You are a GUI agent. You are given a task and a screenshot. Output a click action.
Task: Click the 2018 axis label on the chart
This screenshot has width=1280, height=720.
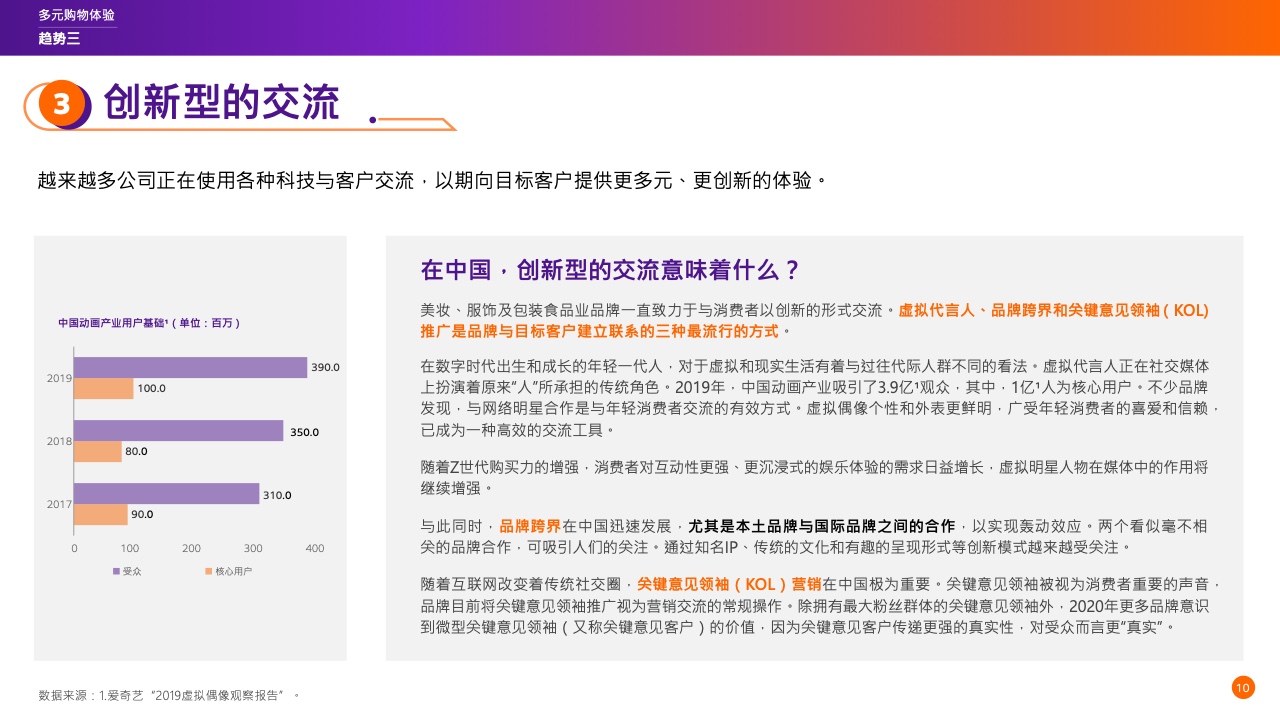pos(59,441)
